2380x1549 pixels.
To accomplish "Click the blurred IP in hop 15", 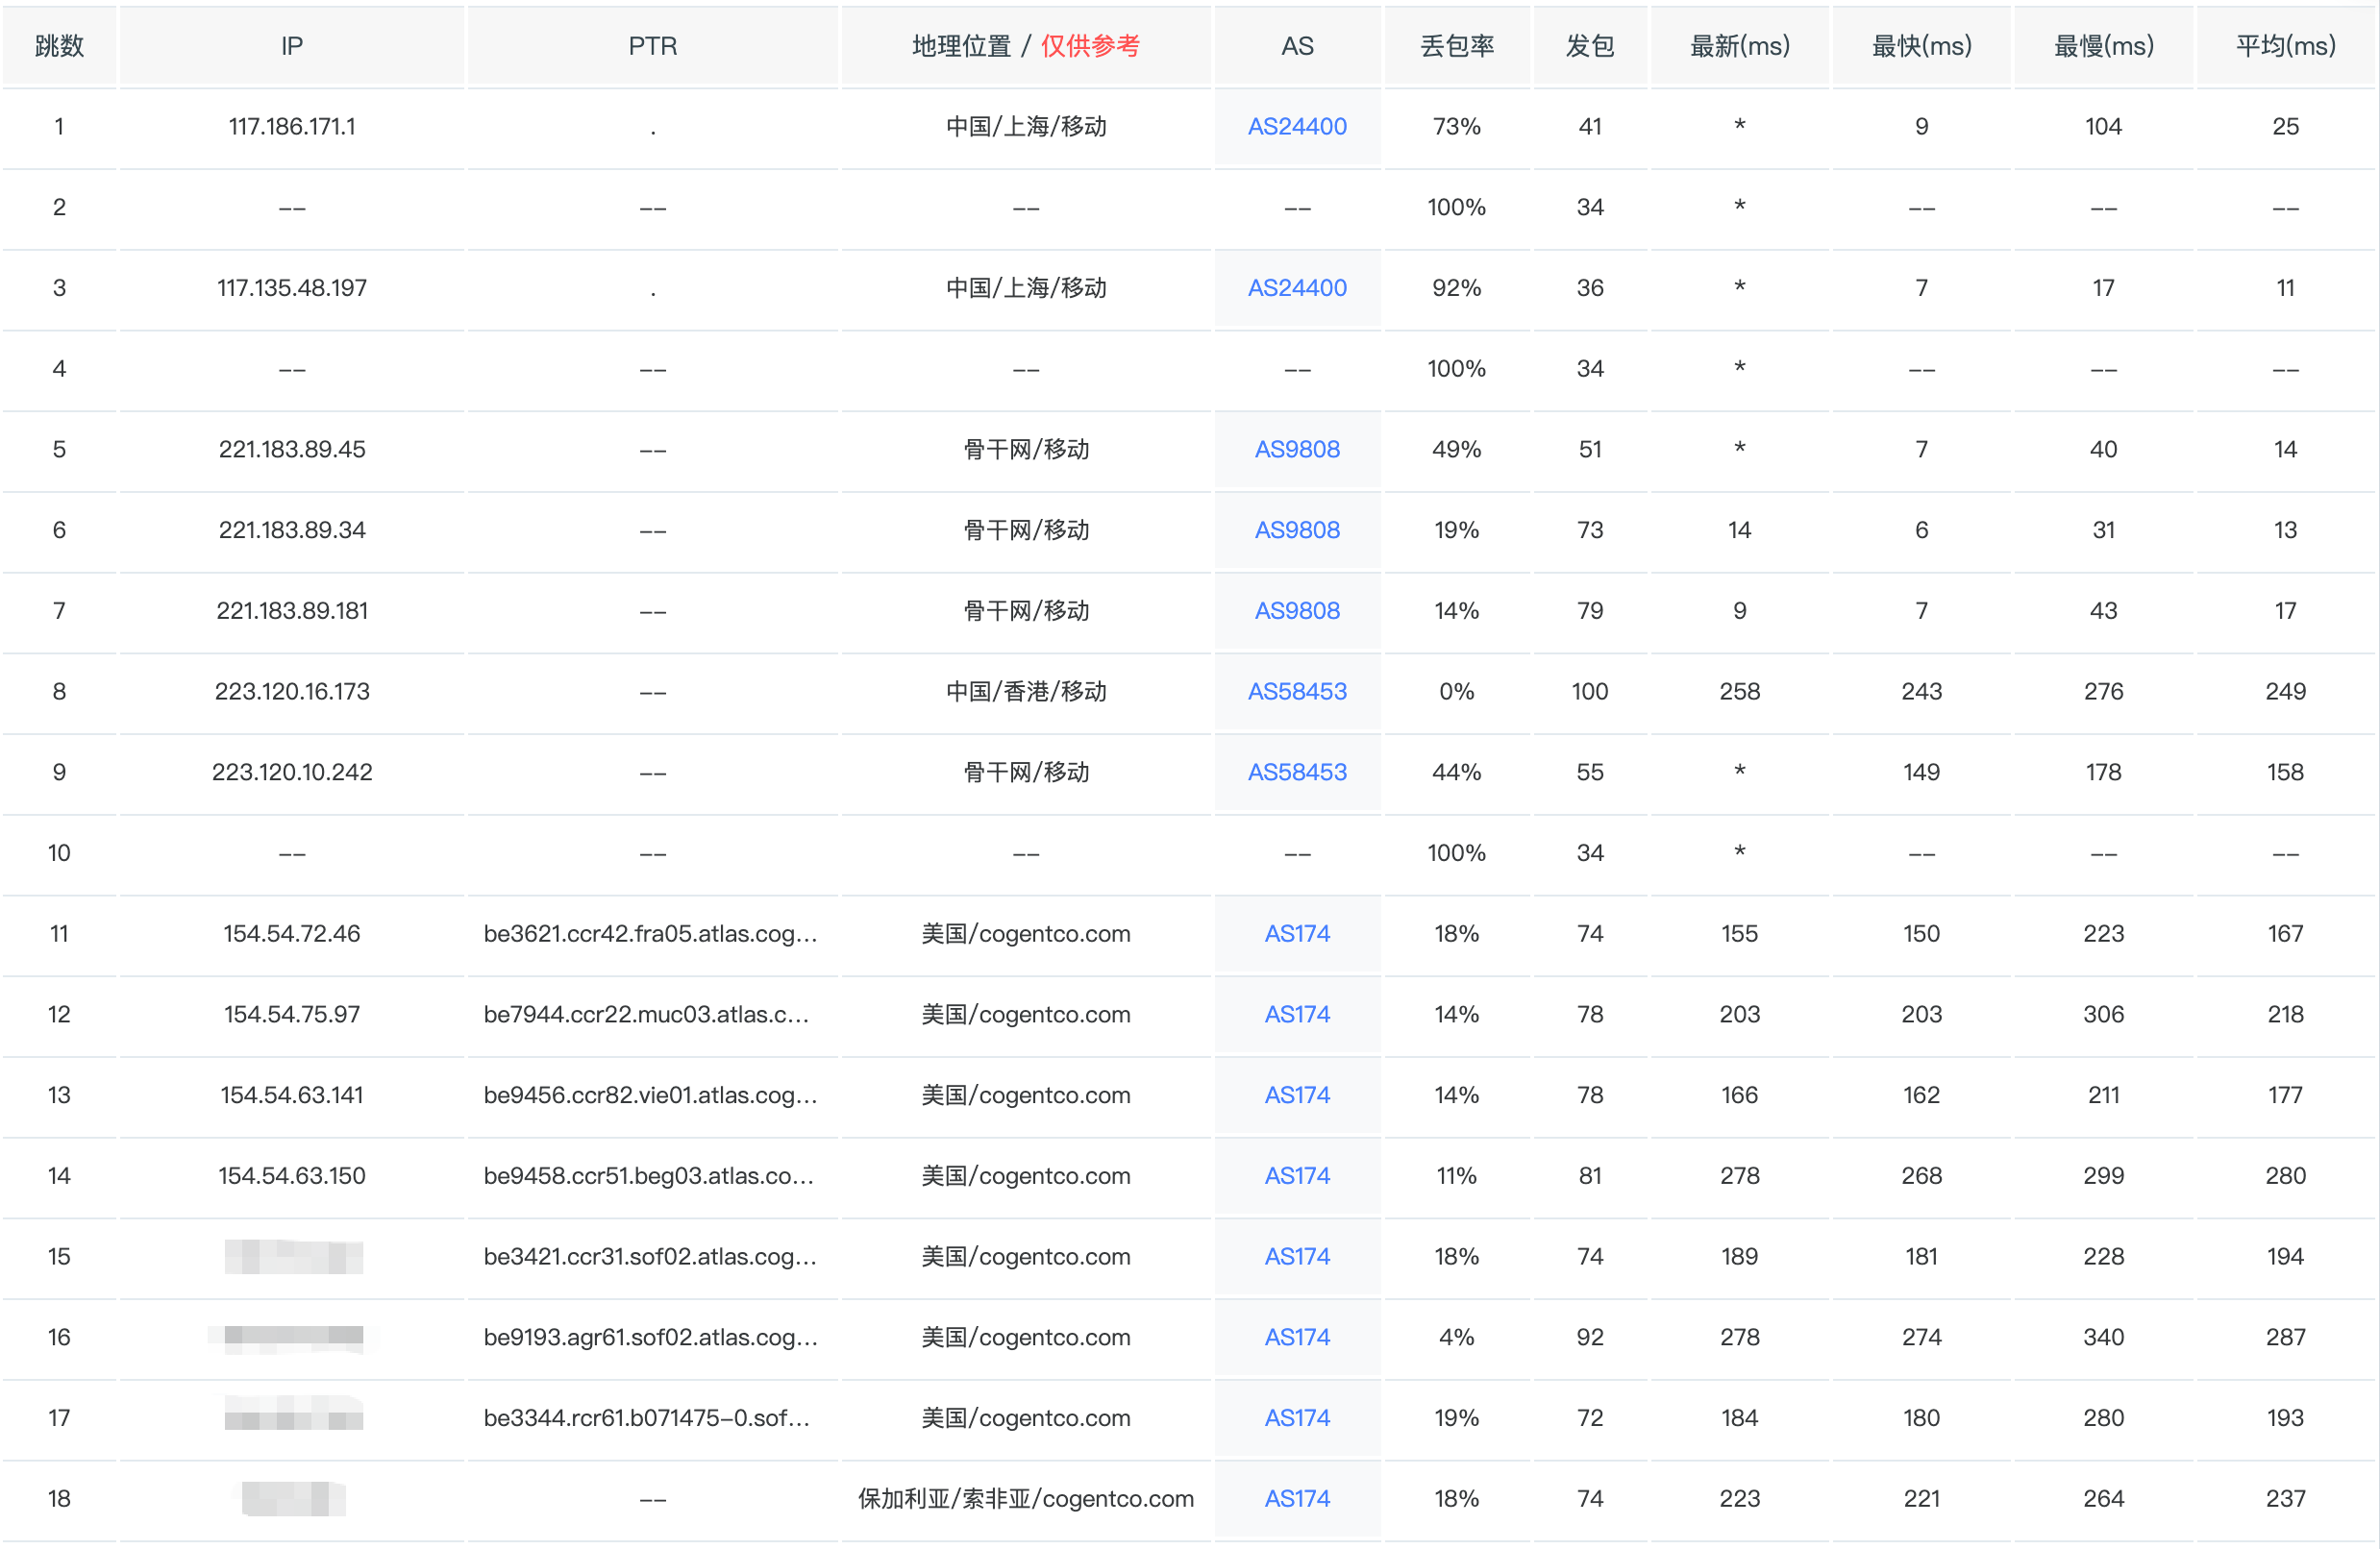I will 293,1257.
